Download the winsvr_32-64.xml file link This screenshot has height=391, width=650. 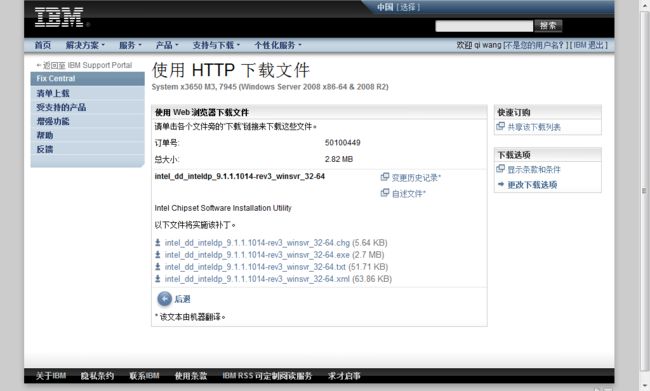[257, 279]
